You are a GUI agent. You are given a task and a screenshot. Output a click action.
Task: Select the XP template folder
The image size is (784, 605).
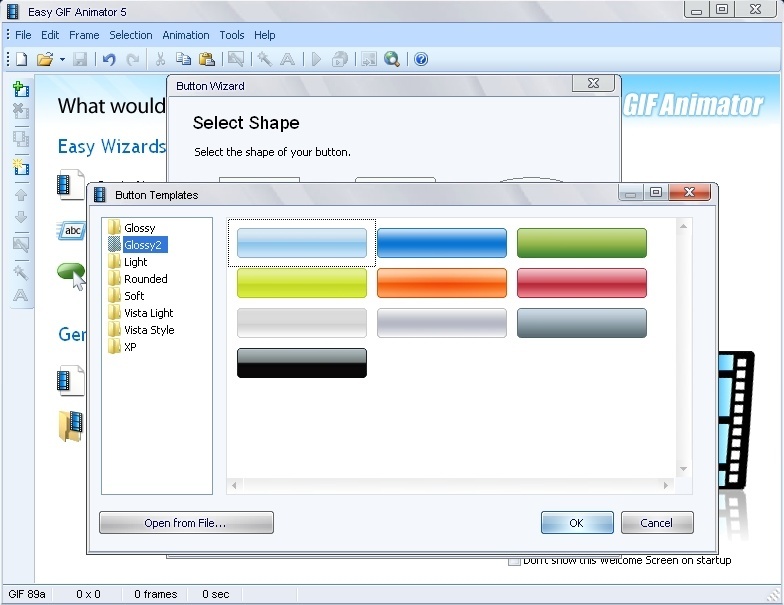click(x=122, y=347)
